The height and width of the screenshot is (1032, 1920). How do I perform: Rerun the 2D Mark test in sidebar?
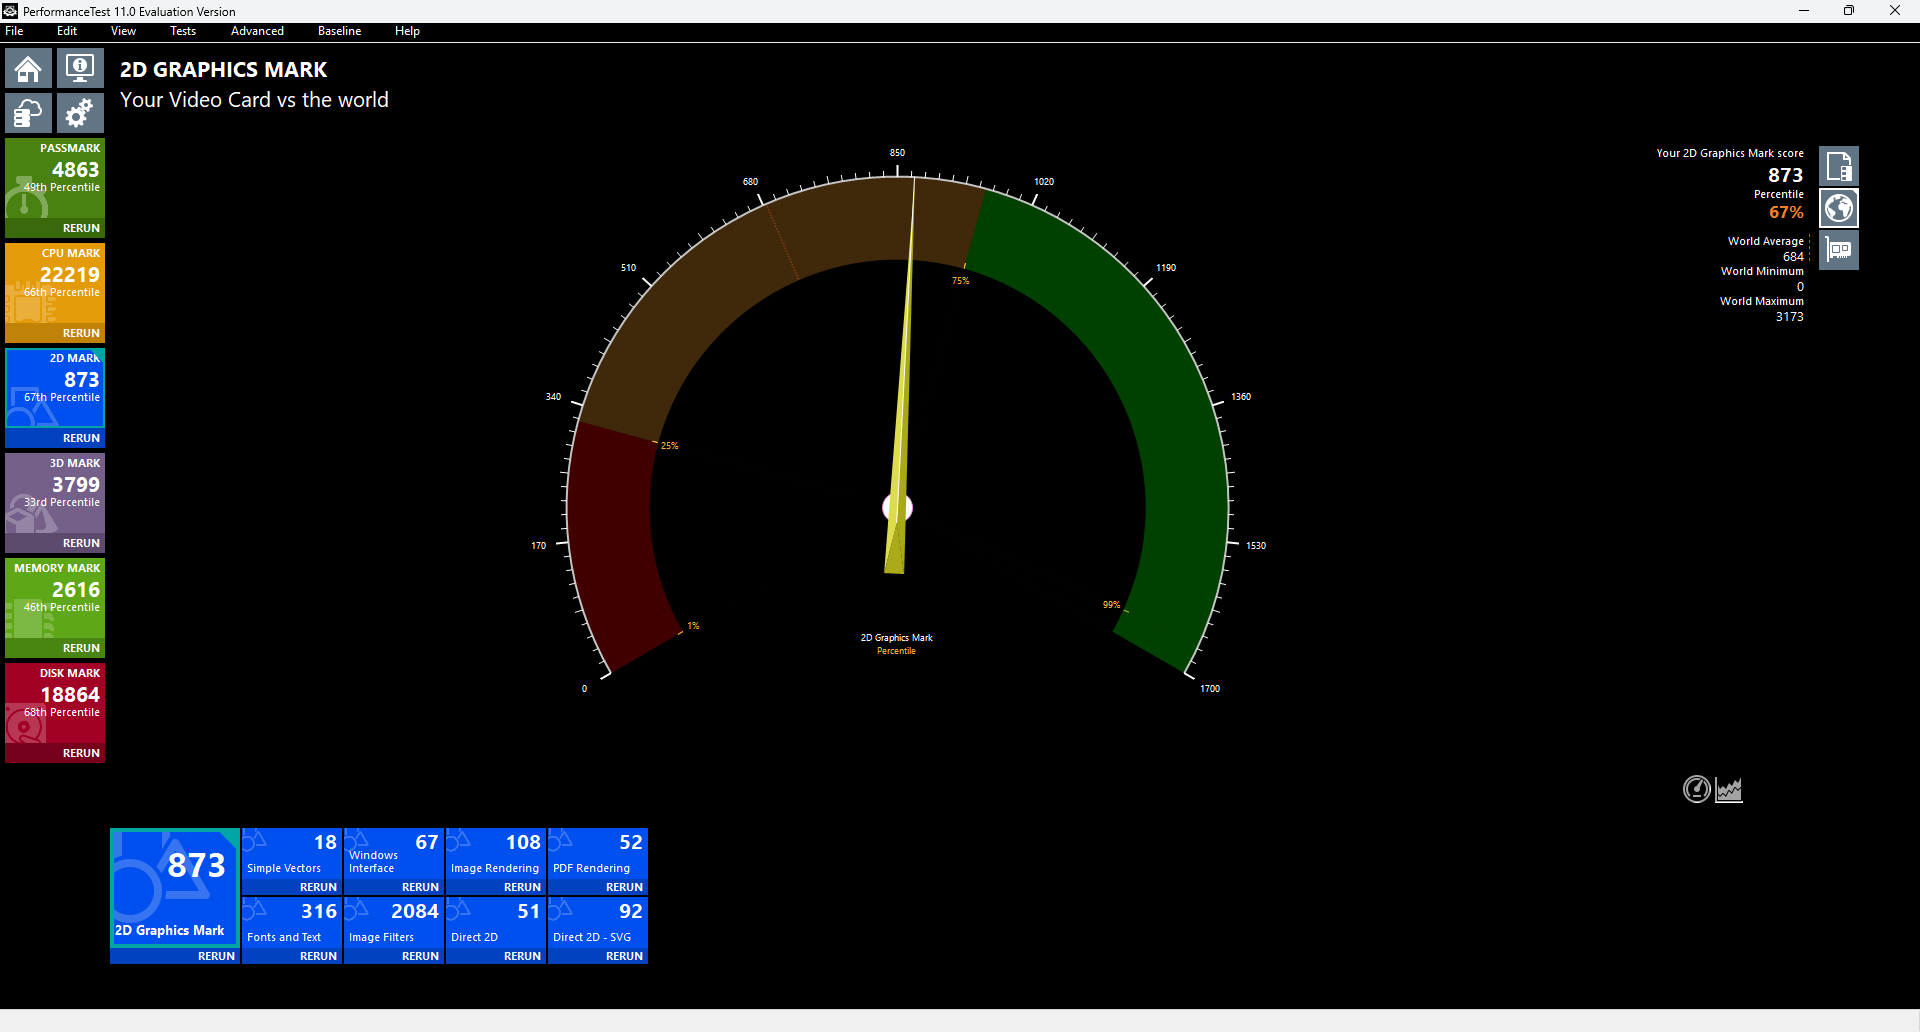coord(81,438)
